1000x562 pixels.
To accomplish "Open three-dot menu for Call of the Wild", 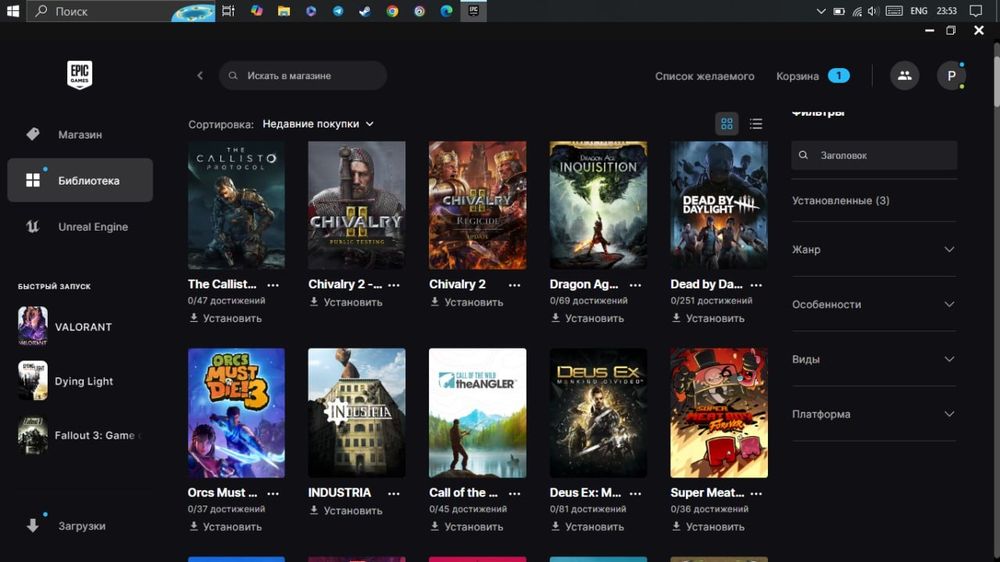I will point(514,493).
